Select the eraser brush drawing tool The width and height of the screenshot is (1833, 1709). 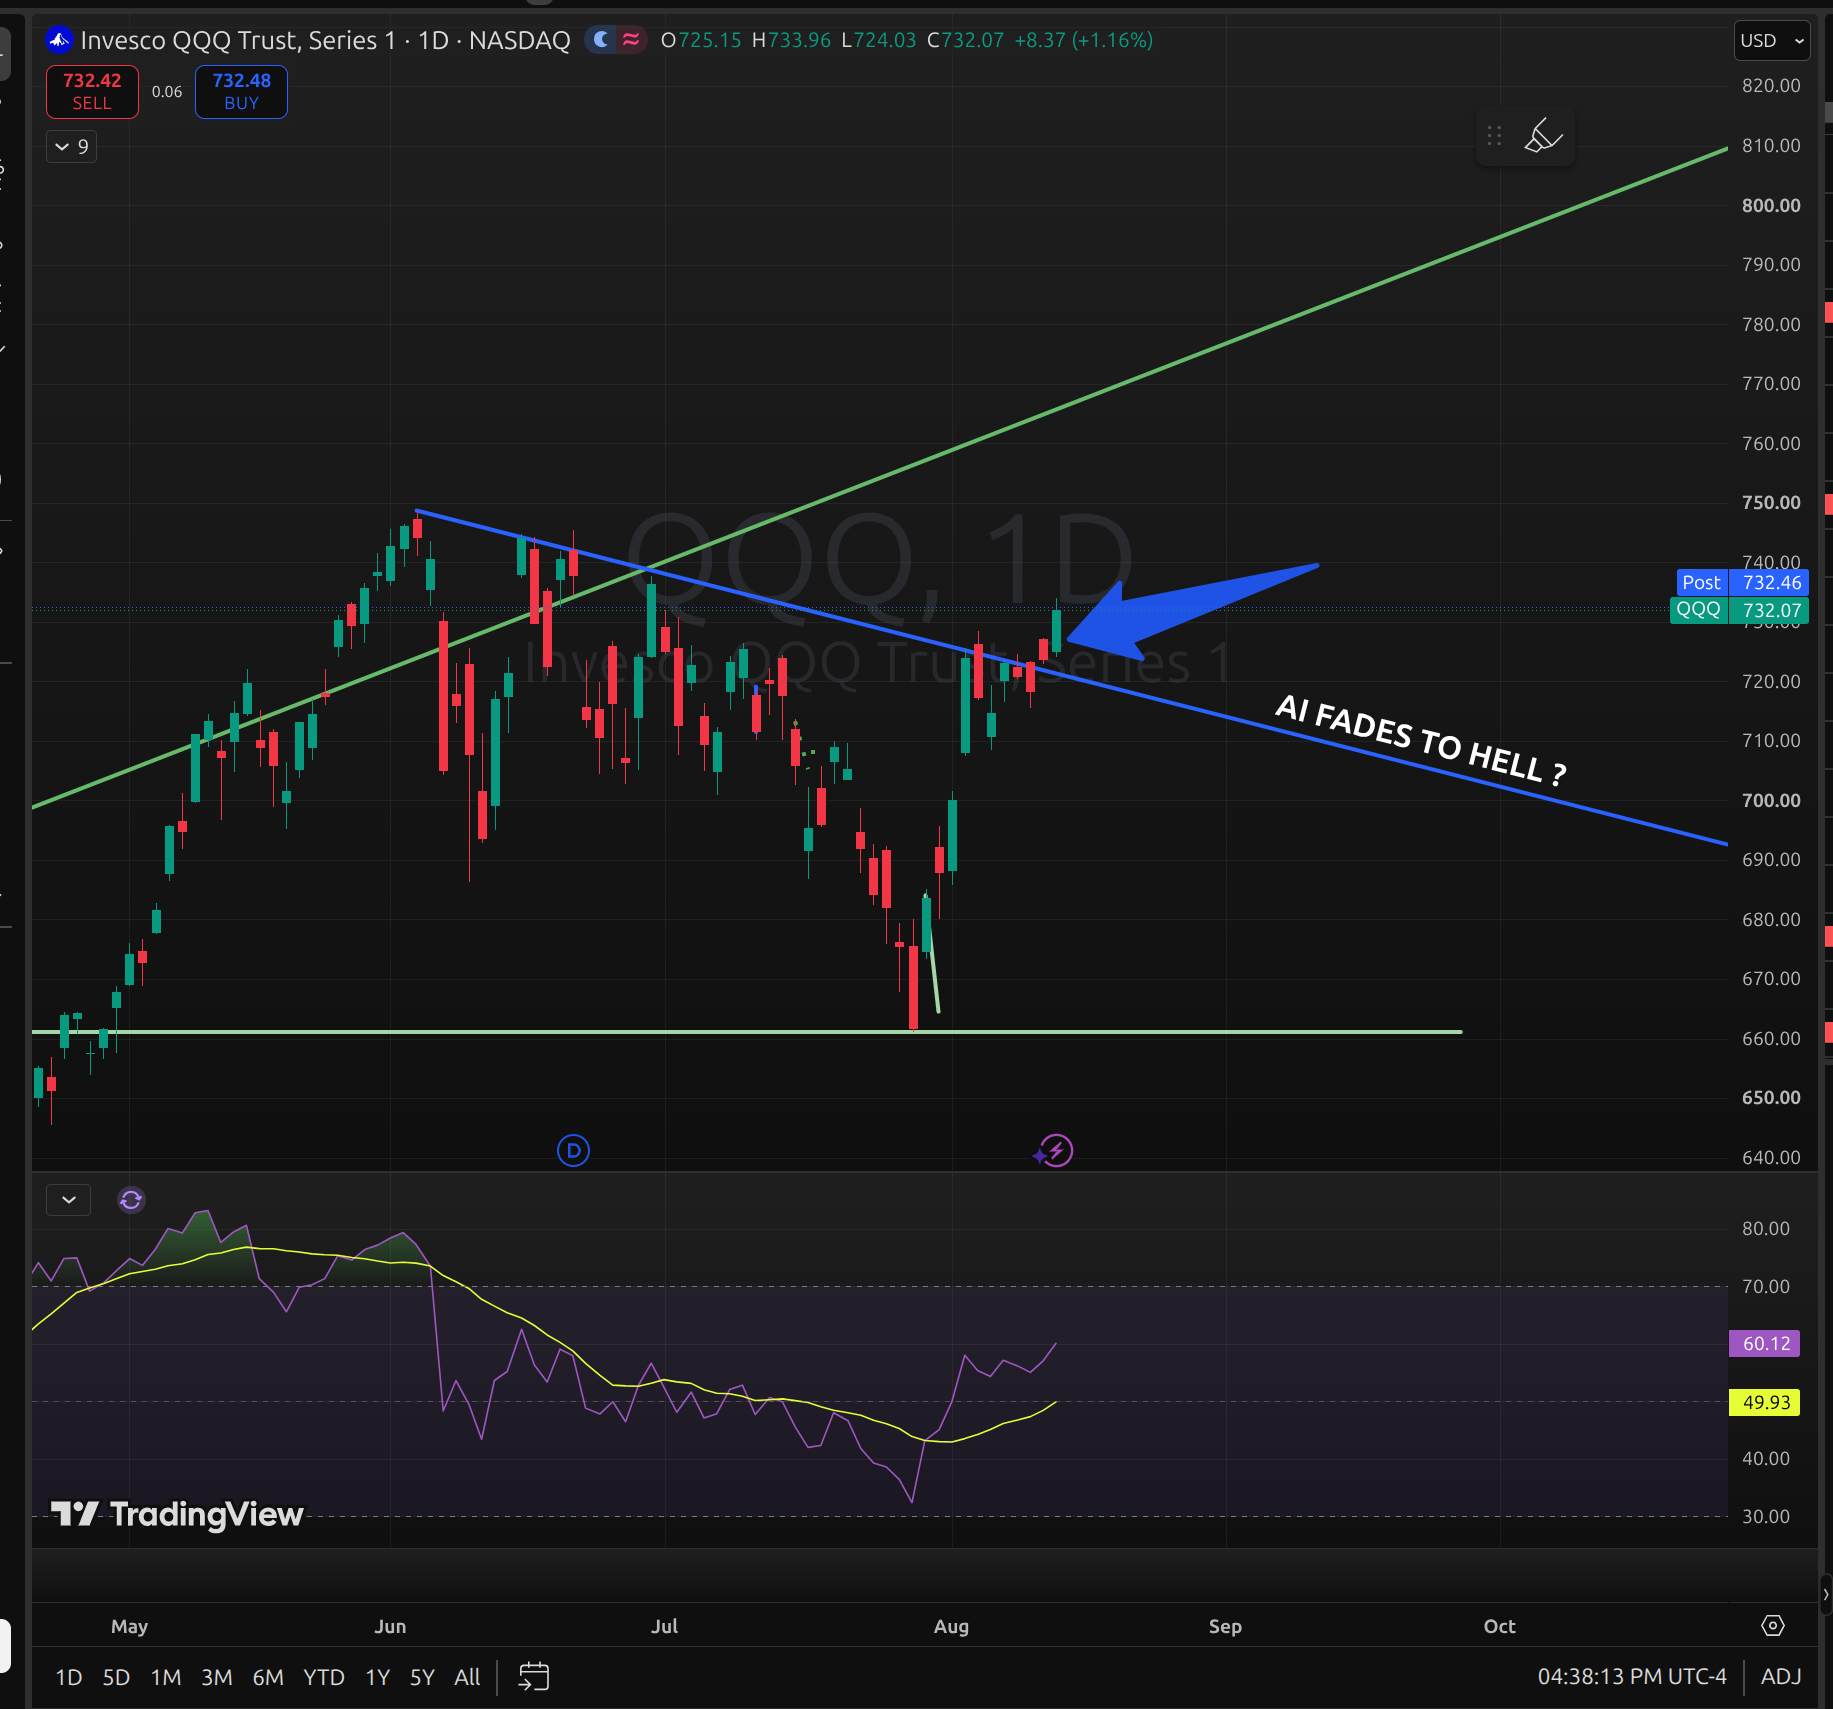point(1543,136)
